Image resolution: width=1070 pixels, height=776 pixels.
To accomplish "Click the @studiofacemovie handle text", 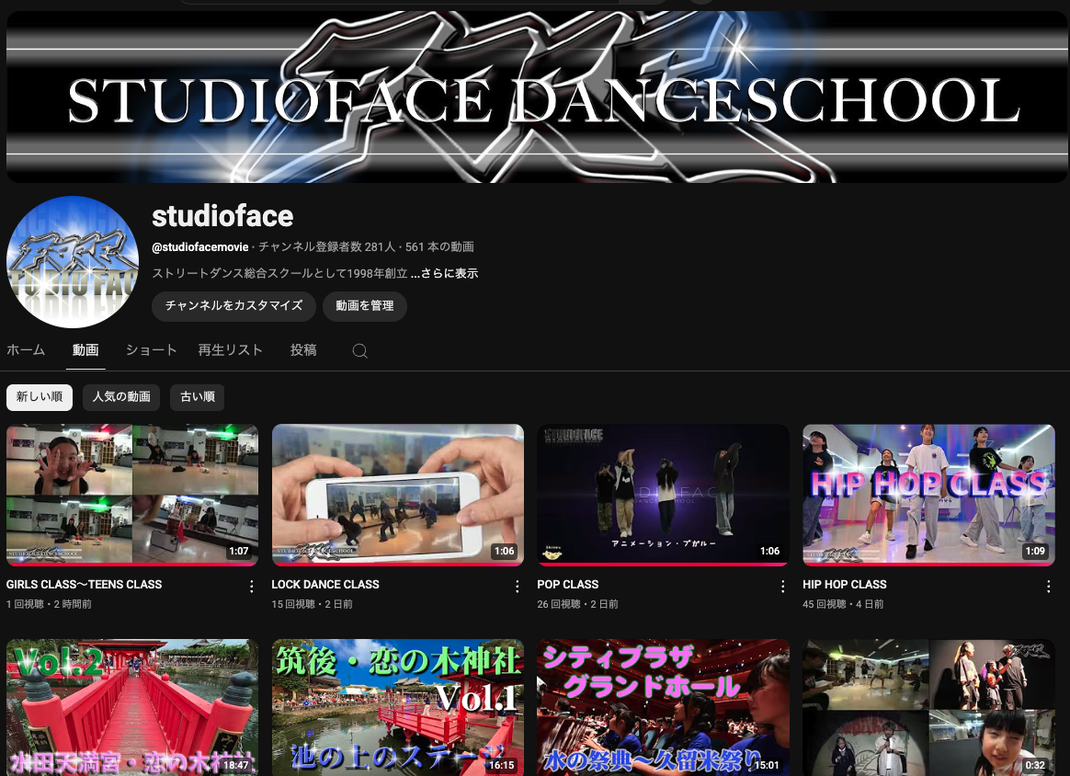I will 200,247.
